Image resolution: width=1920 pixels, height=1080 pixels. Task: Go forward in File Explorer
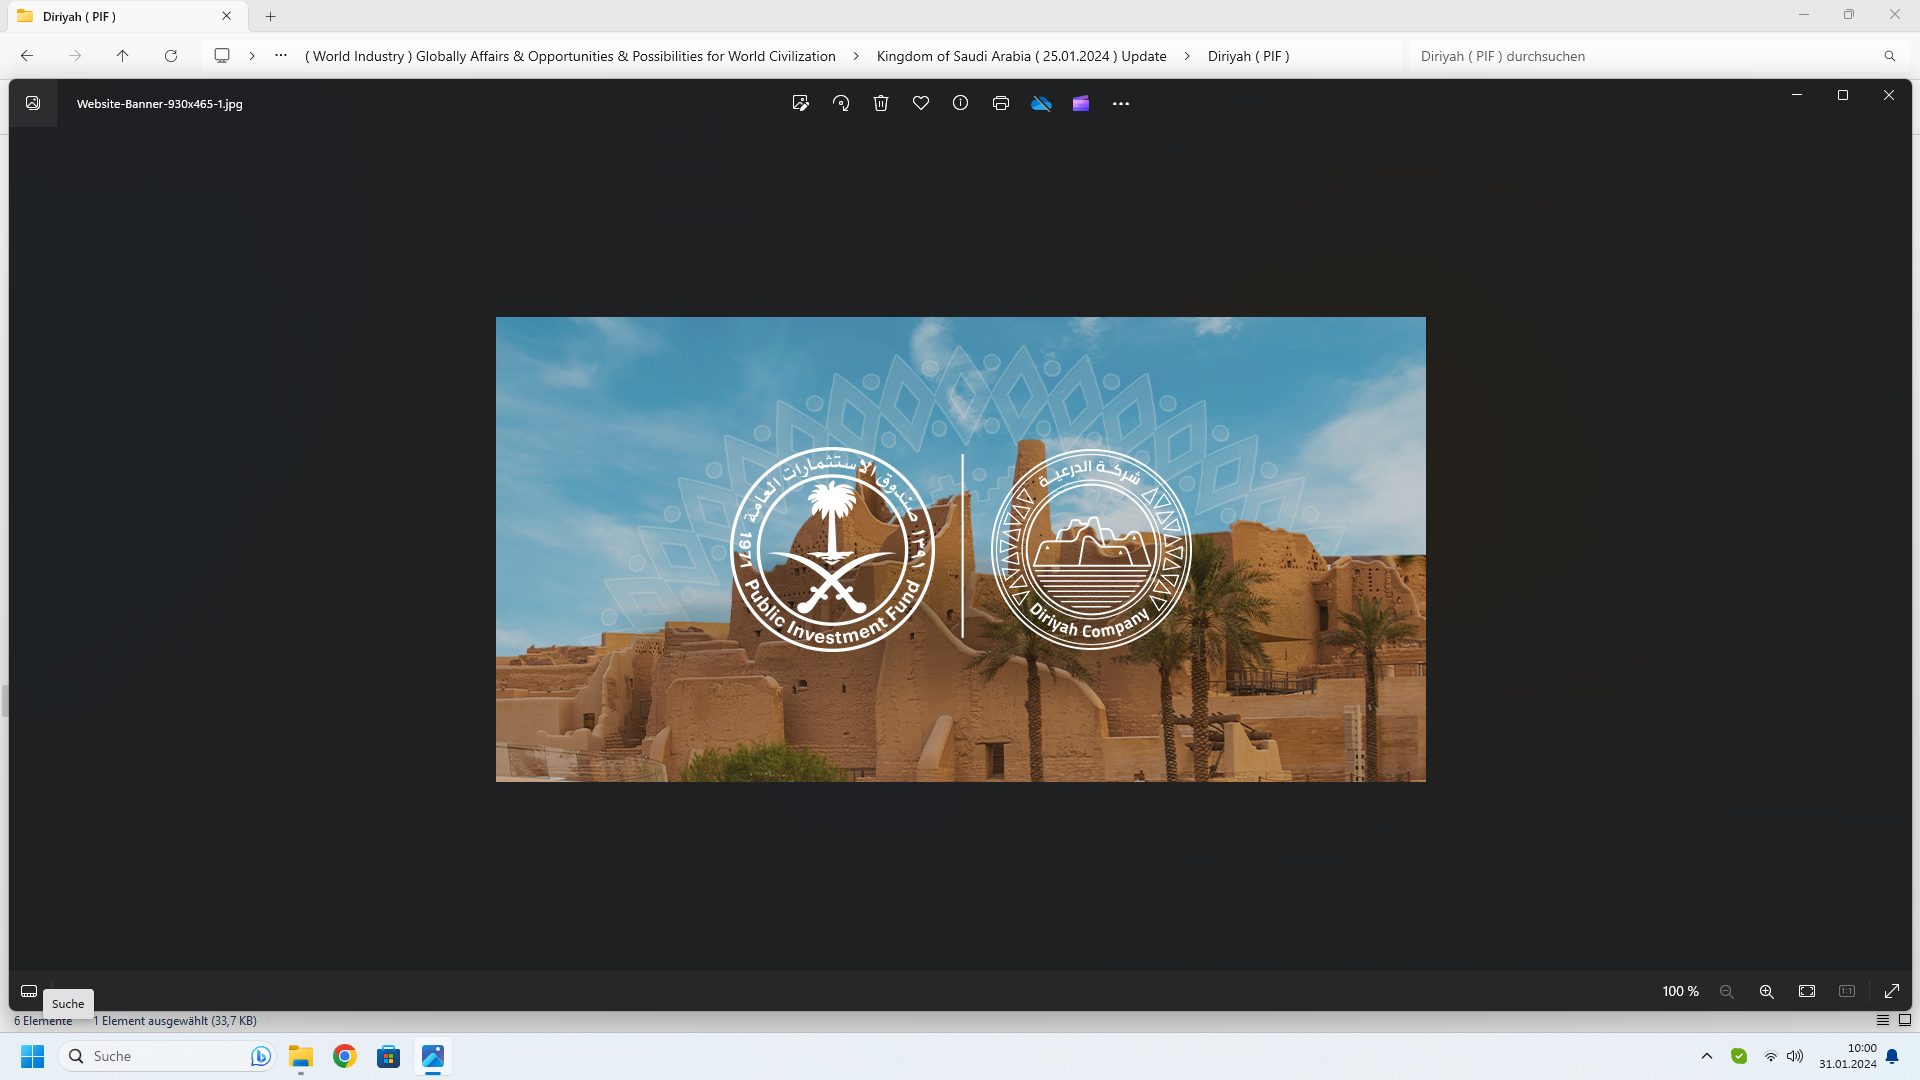[x=75, y=56]
